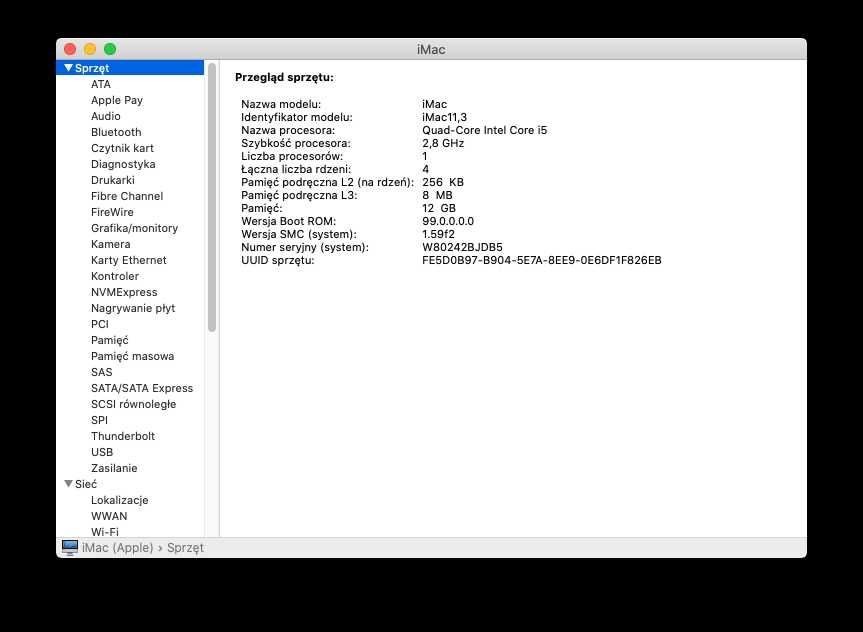The image size is (863, 632).
Task: Select Nagrywanie płyt entry
Action: pyautogui.click(x=133, y=308)
